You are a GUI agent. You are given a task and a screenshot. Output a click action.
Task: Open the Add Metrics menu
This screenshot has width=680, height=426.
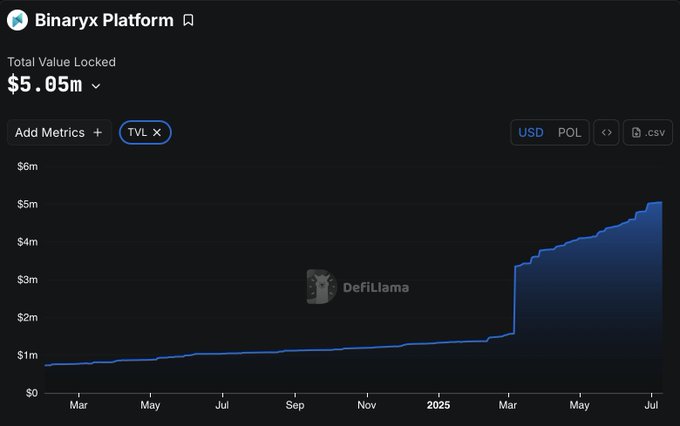[x=59, y=132]
